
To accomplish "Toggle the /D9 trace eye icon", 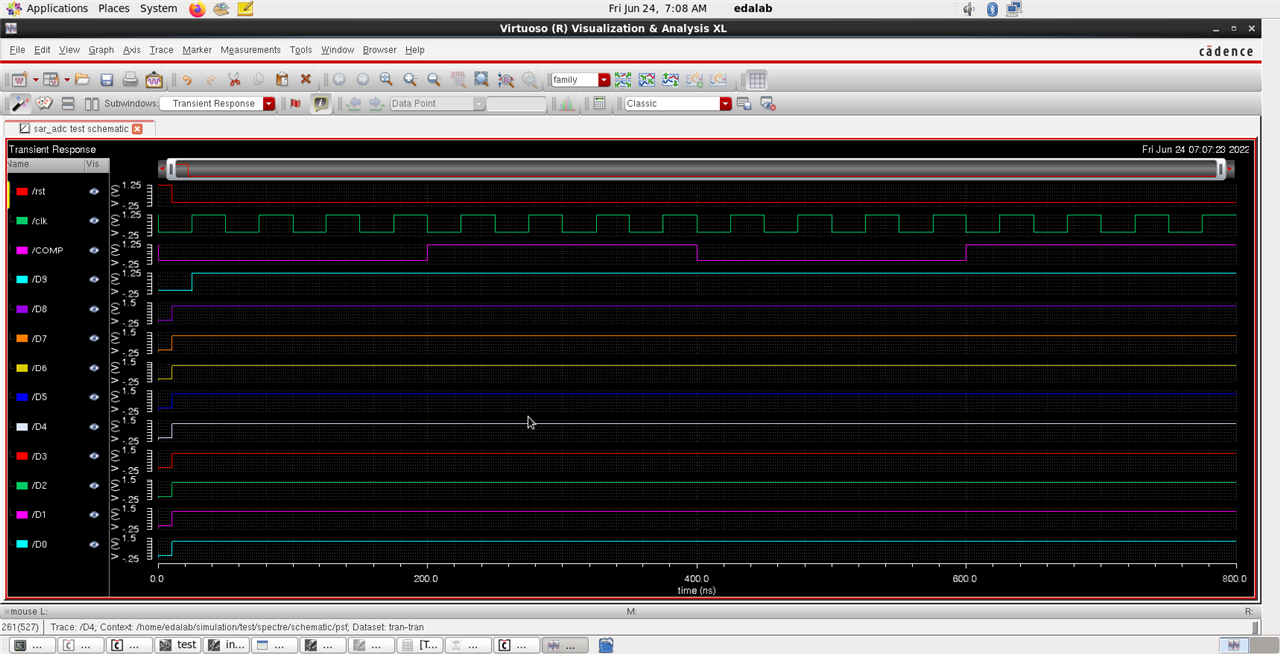I will click(94, 280).
